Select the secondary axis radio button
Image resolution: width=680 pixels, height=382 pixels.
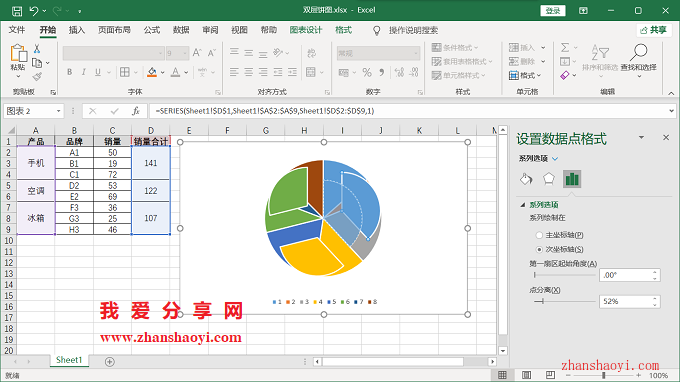tap(539, 249)
